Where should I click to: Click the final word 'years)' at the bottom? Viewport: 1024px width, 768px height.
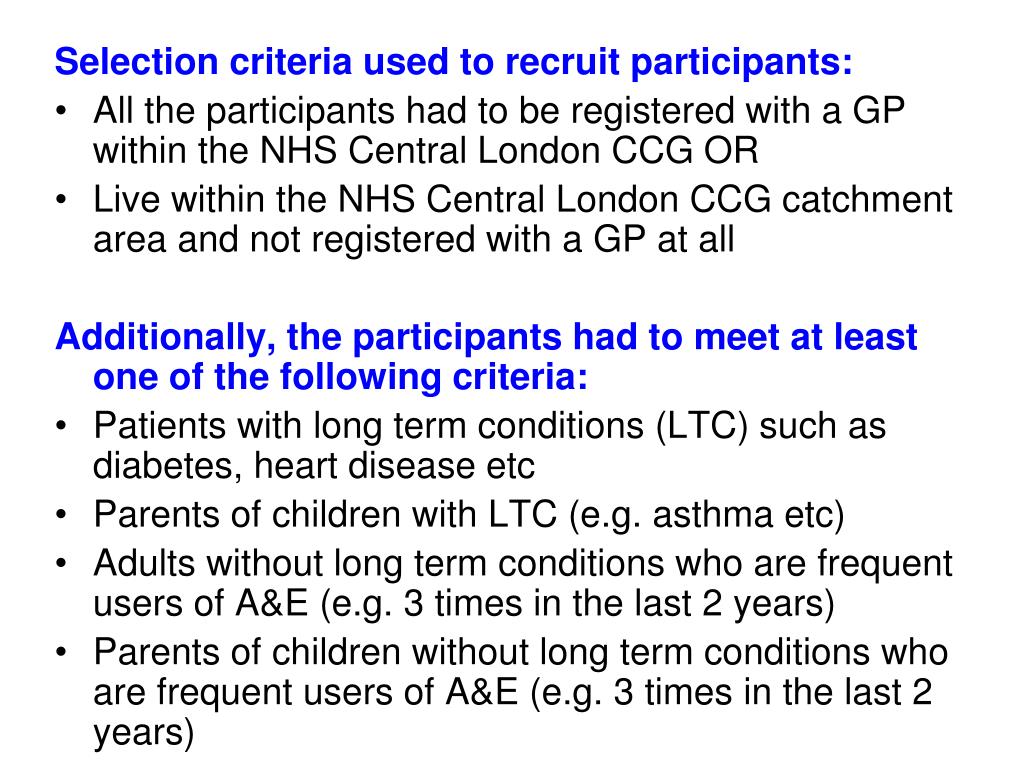pyautogui.click(x=144, y=733)
